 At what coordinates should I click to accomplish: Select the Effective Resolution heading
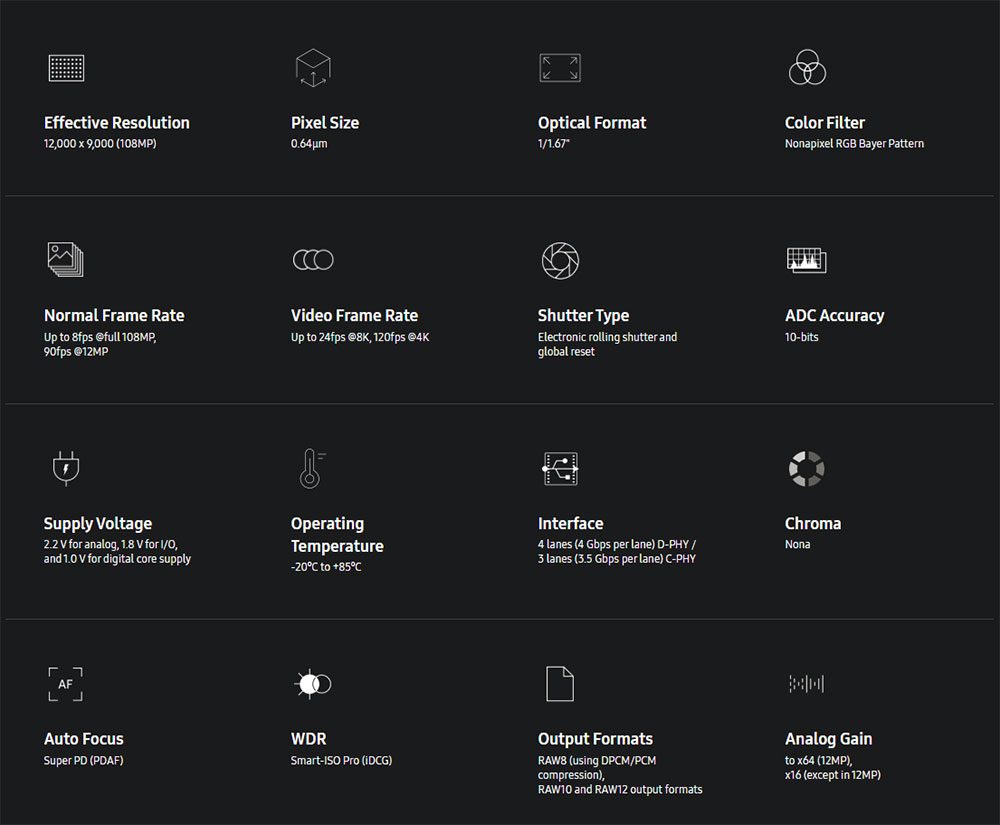tap(117, 123)
